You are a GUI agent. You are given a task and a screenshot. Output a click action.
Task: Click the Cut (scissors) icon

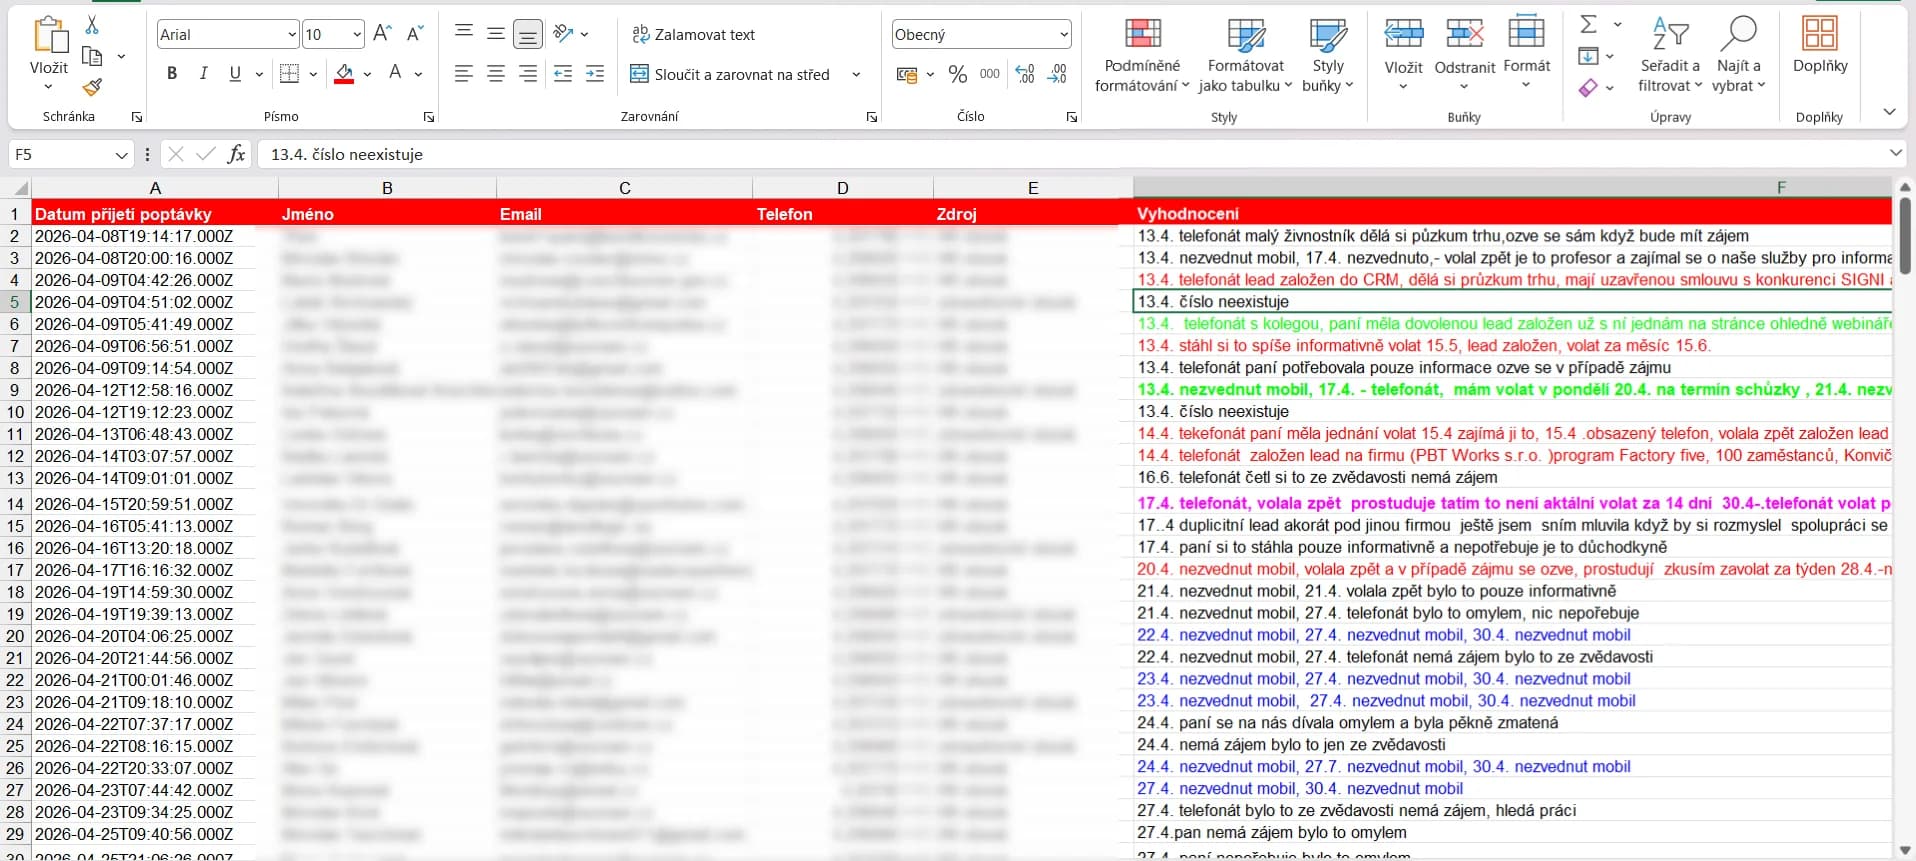click(92, 24)
